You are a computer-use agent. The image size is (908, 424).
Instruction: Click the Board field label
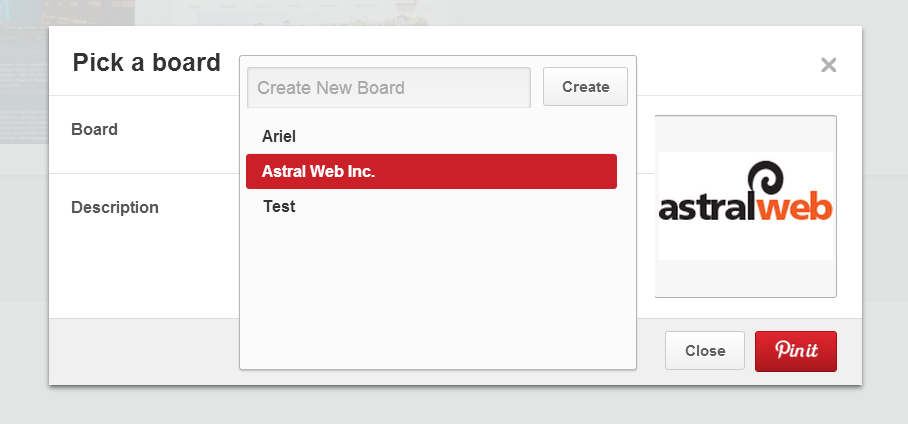click(94, 129)
